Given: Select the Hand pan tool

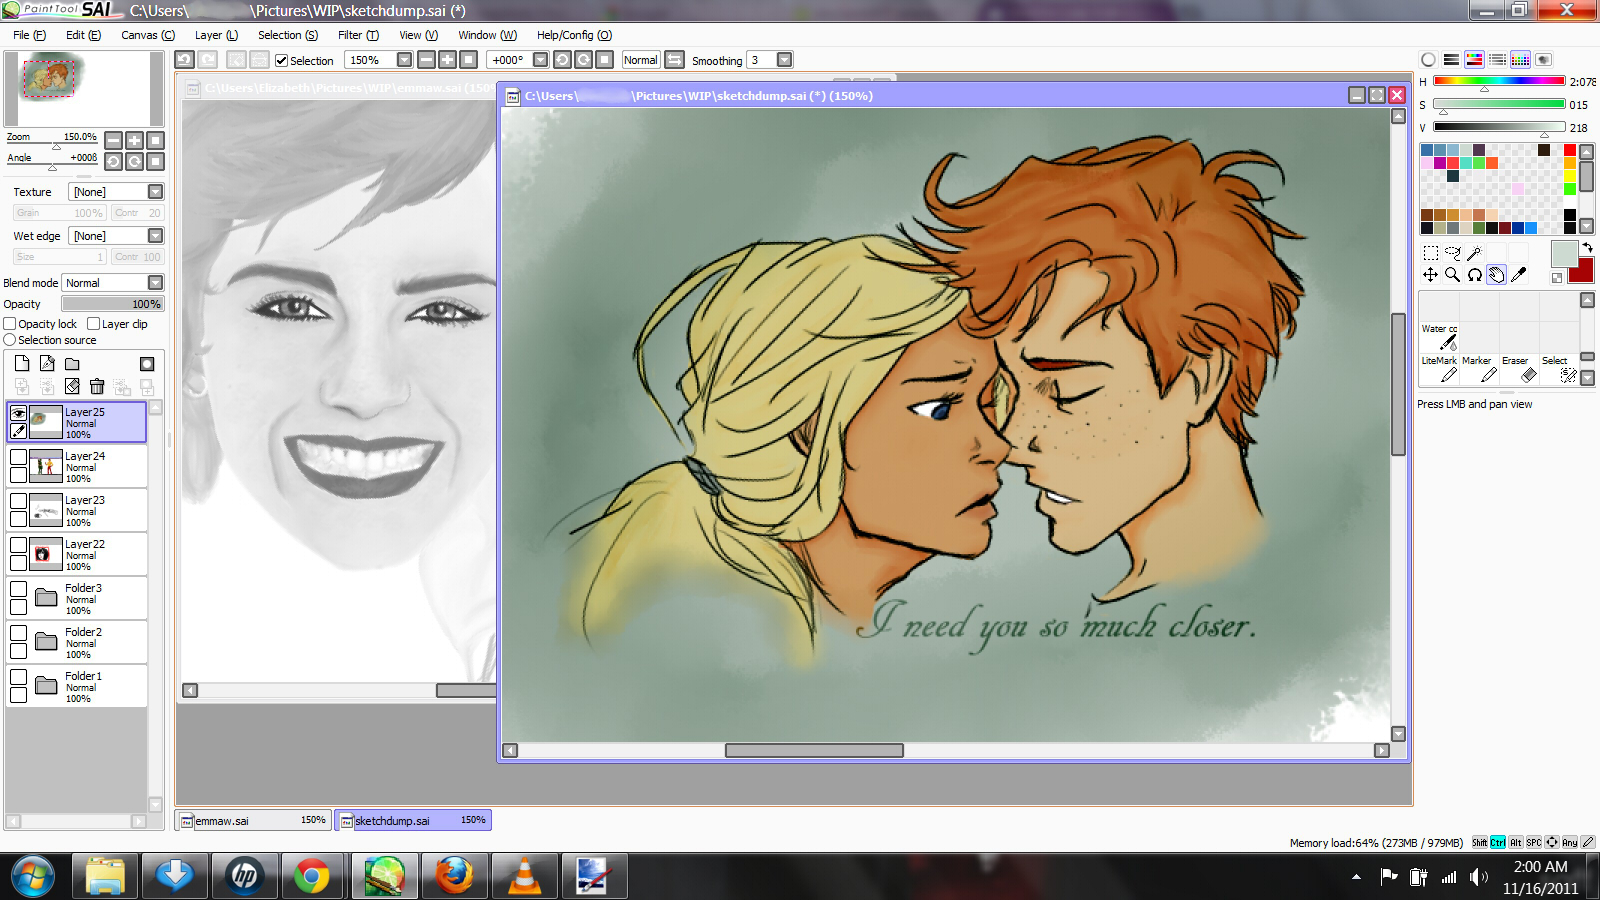Looking at the screenshot, I should click(1497, 275).
